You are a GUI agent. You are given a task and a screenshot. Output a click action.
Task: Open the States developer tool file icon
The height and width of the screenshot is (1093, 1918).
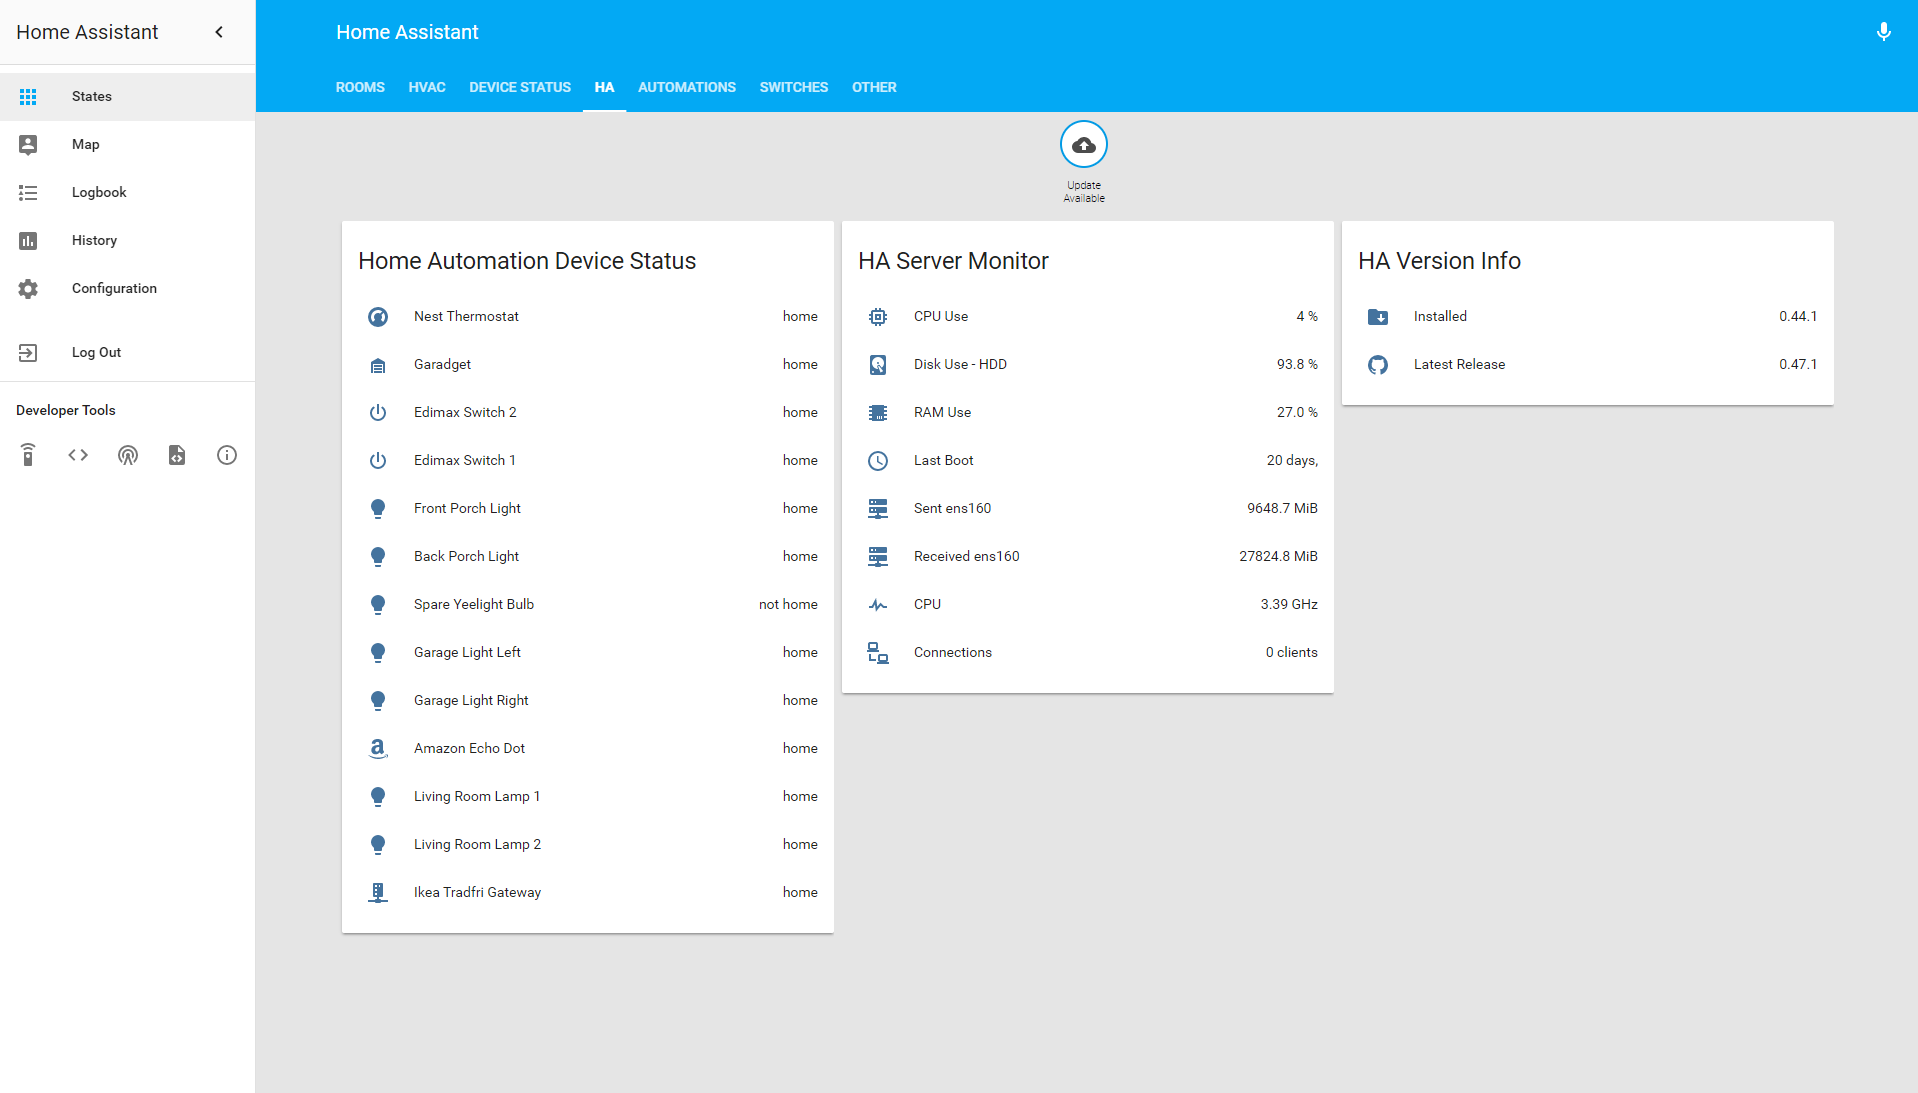pyautogui.click(x=177, y=456)
